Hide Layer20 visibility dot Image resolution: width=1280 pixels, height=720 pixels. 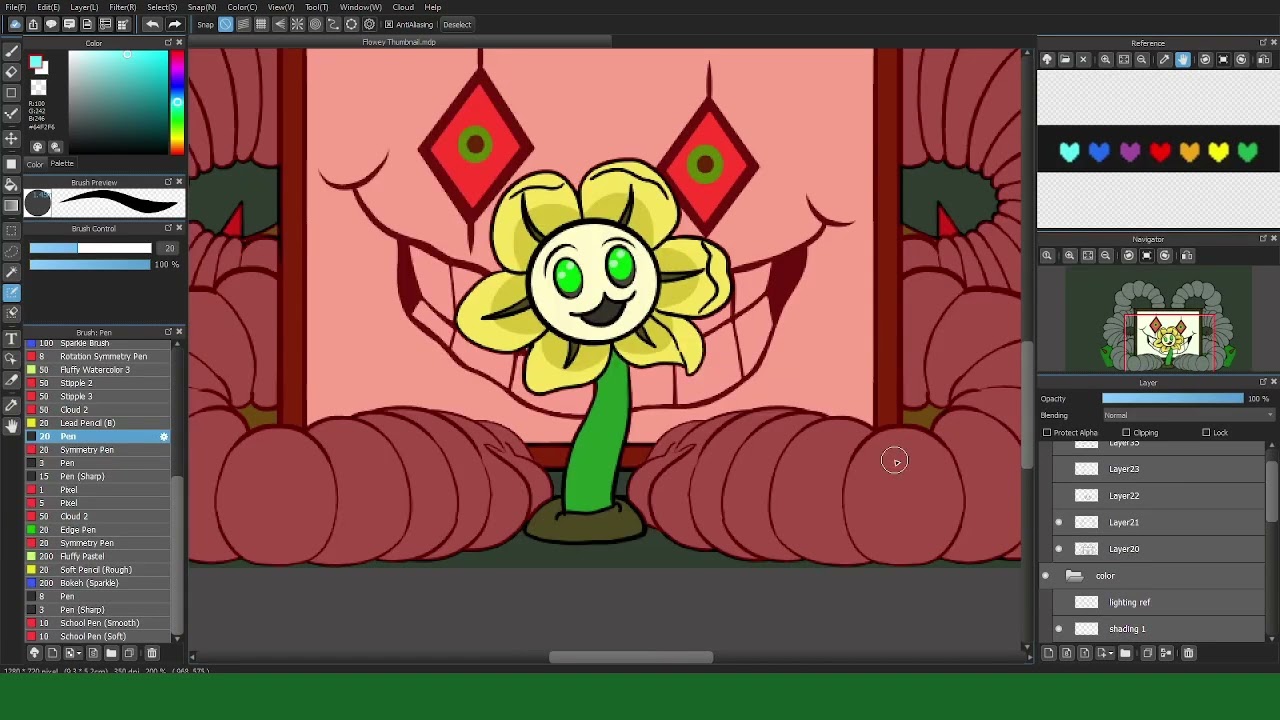pos(1059,549)
